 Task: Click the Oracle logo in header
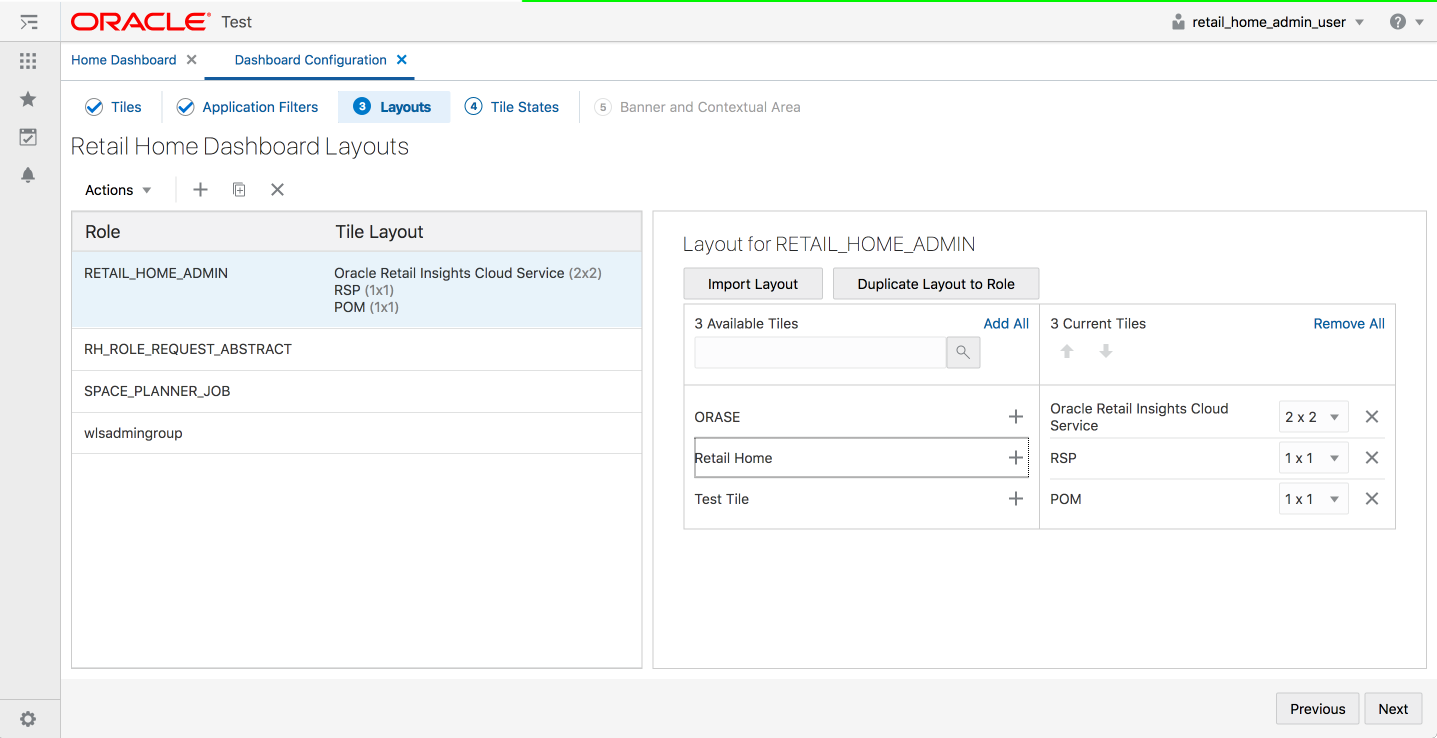[141, 22]
